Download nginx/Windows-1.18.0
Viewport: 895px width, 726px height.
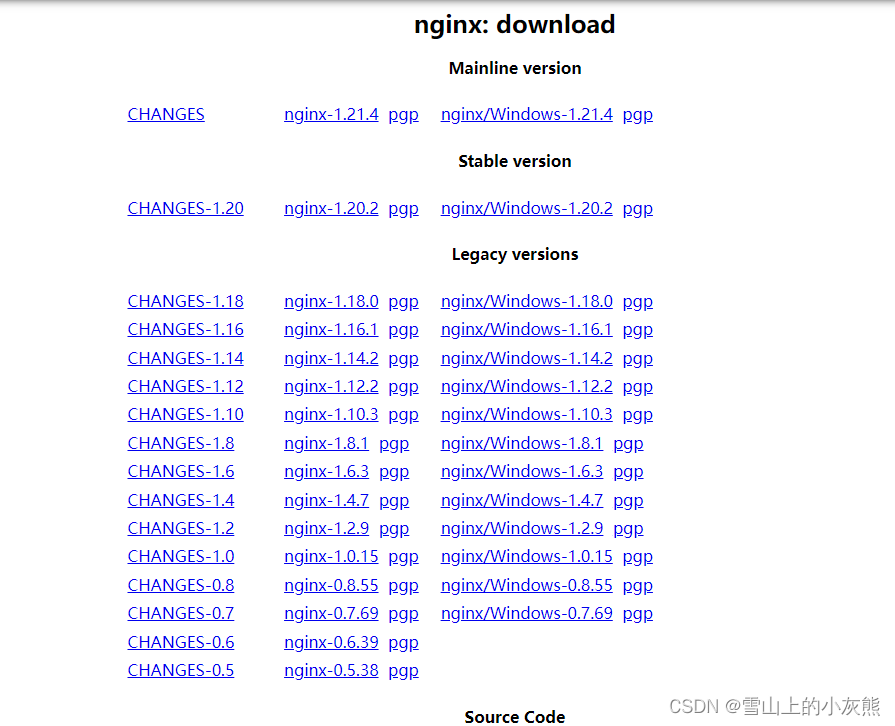pyautogui.click(x=526, y=301)
